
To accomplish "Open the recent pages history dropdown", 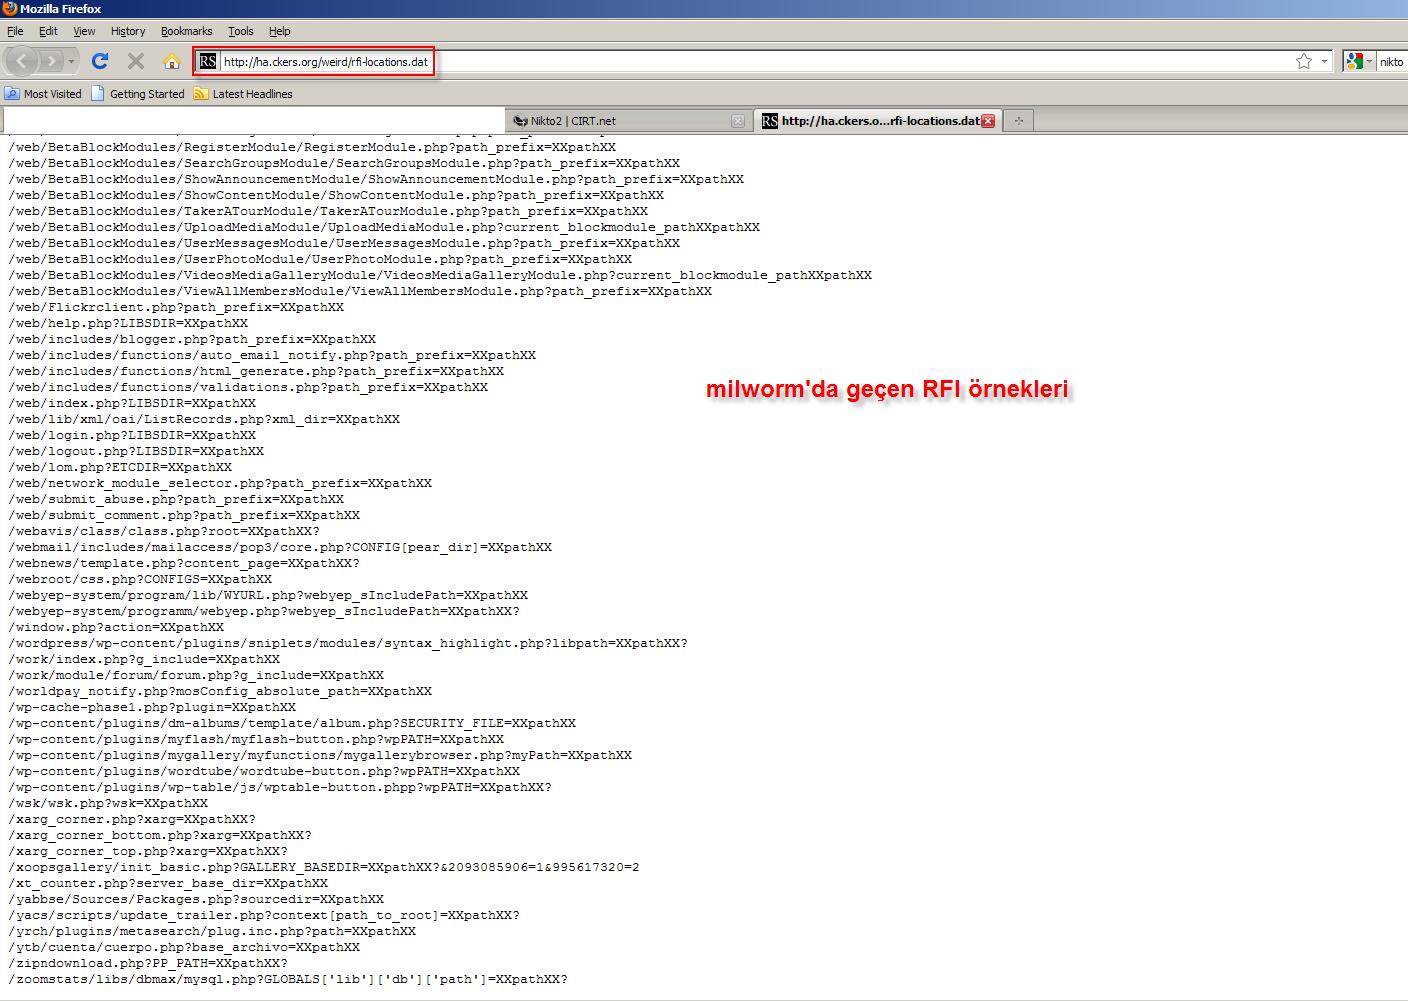I will coord(71,62).
